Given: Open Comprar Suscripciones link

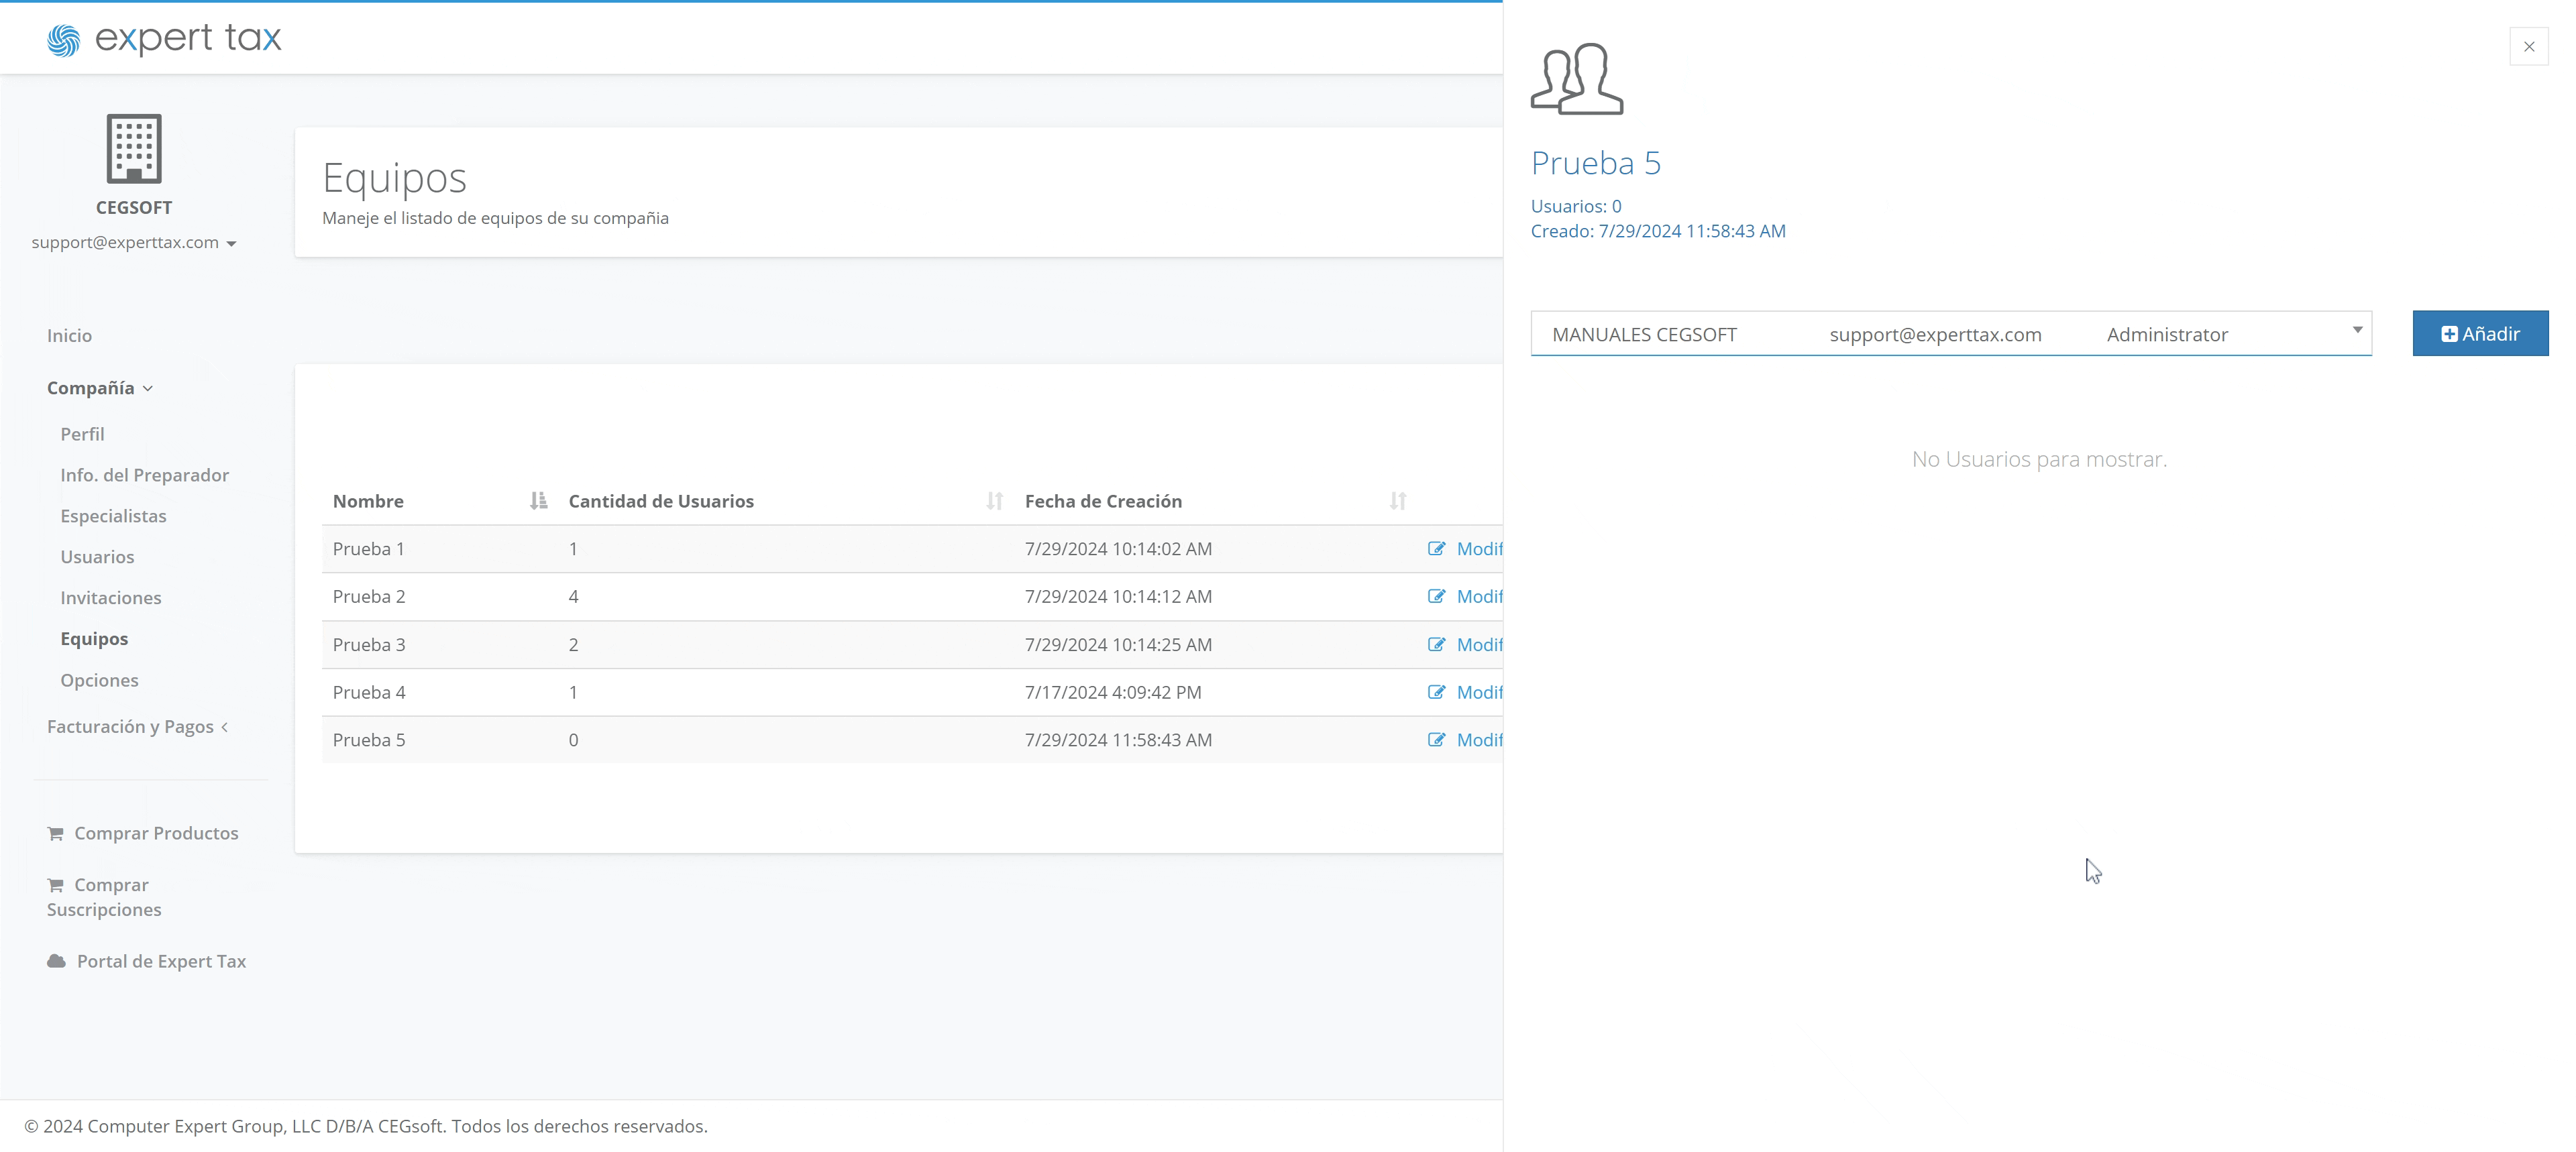Looking at the screenshot, I should 104,897.
